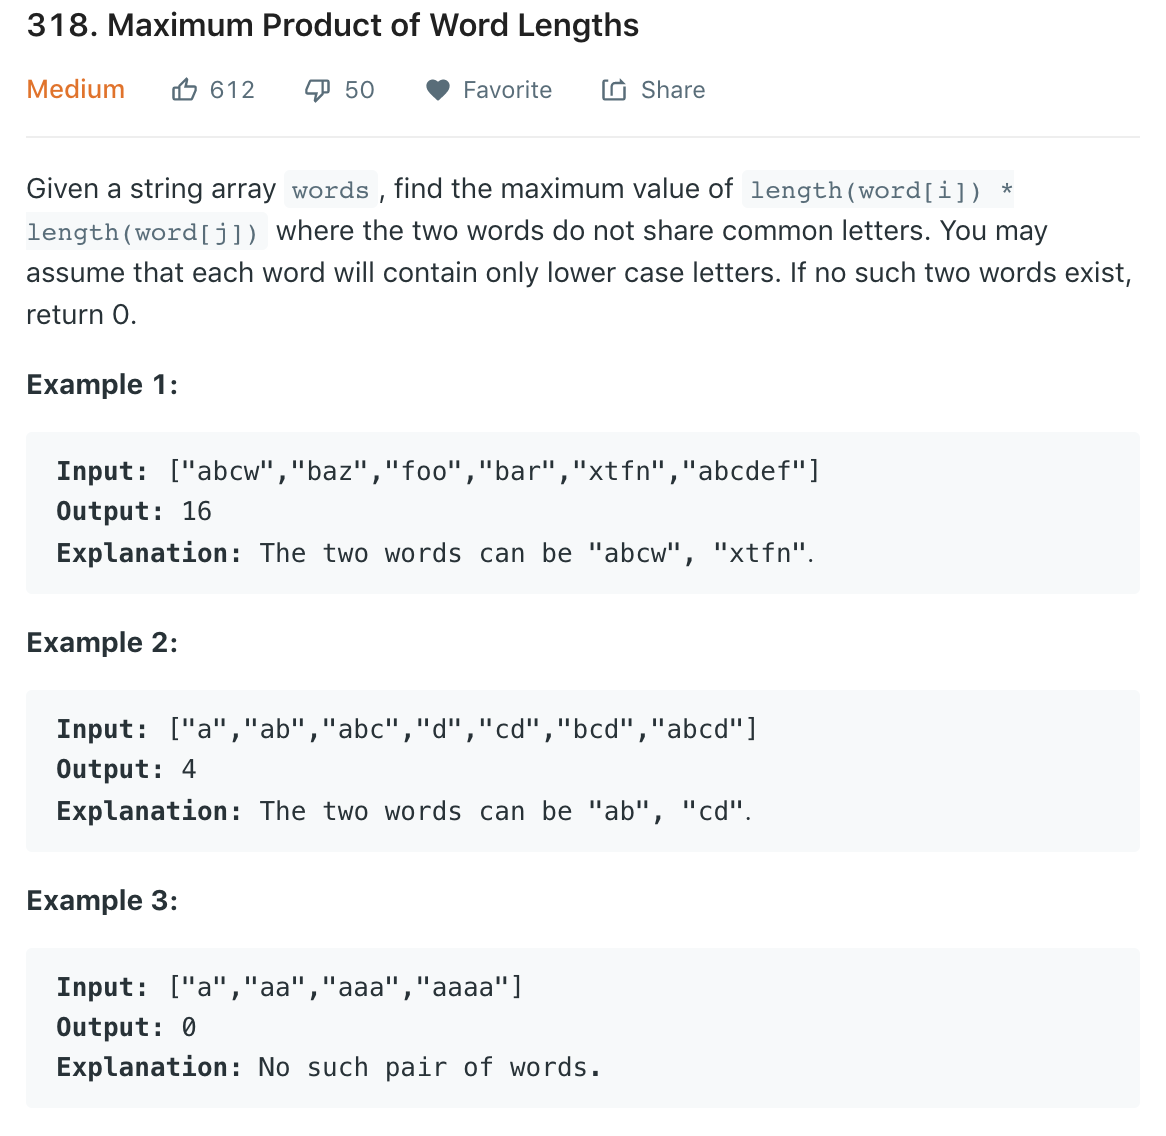1166x1136 pixels.
Task: Open the Share link label
Action: pyautogui.click(x=673, y=90)
